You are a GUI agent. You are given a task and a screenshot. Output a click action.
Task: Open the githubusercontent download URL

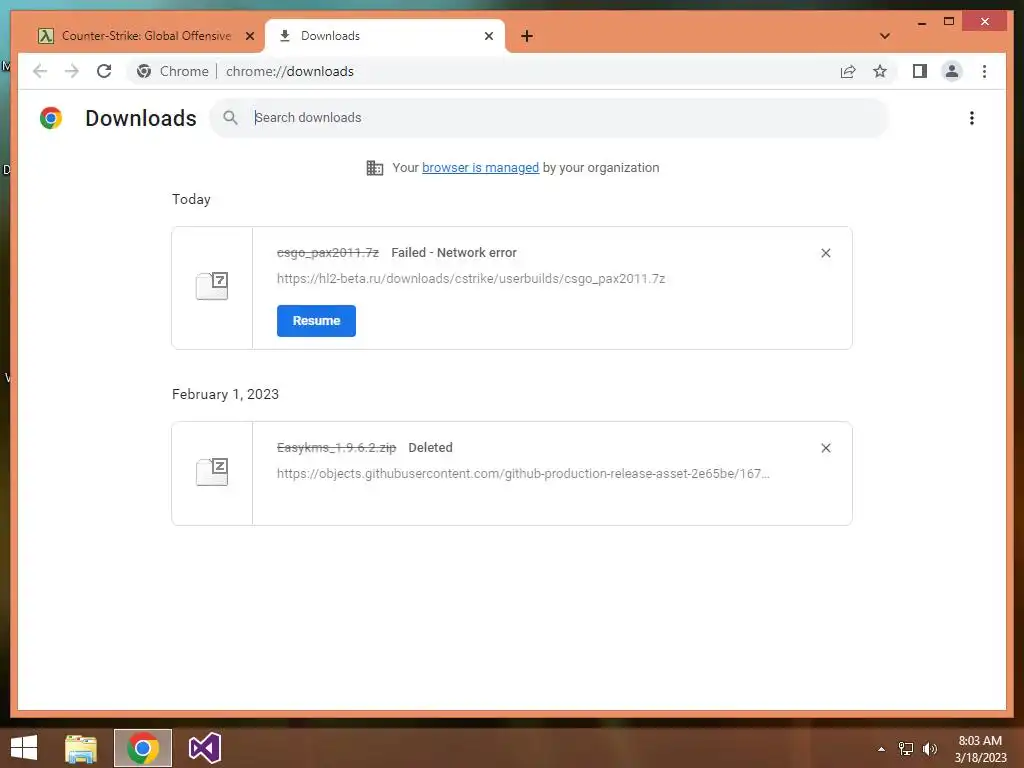[x=523, y=473]
